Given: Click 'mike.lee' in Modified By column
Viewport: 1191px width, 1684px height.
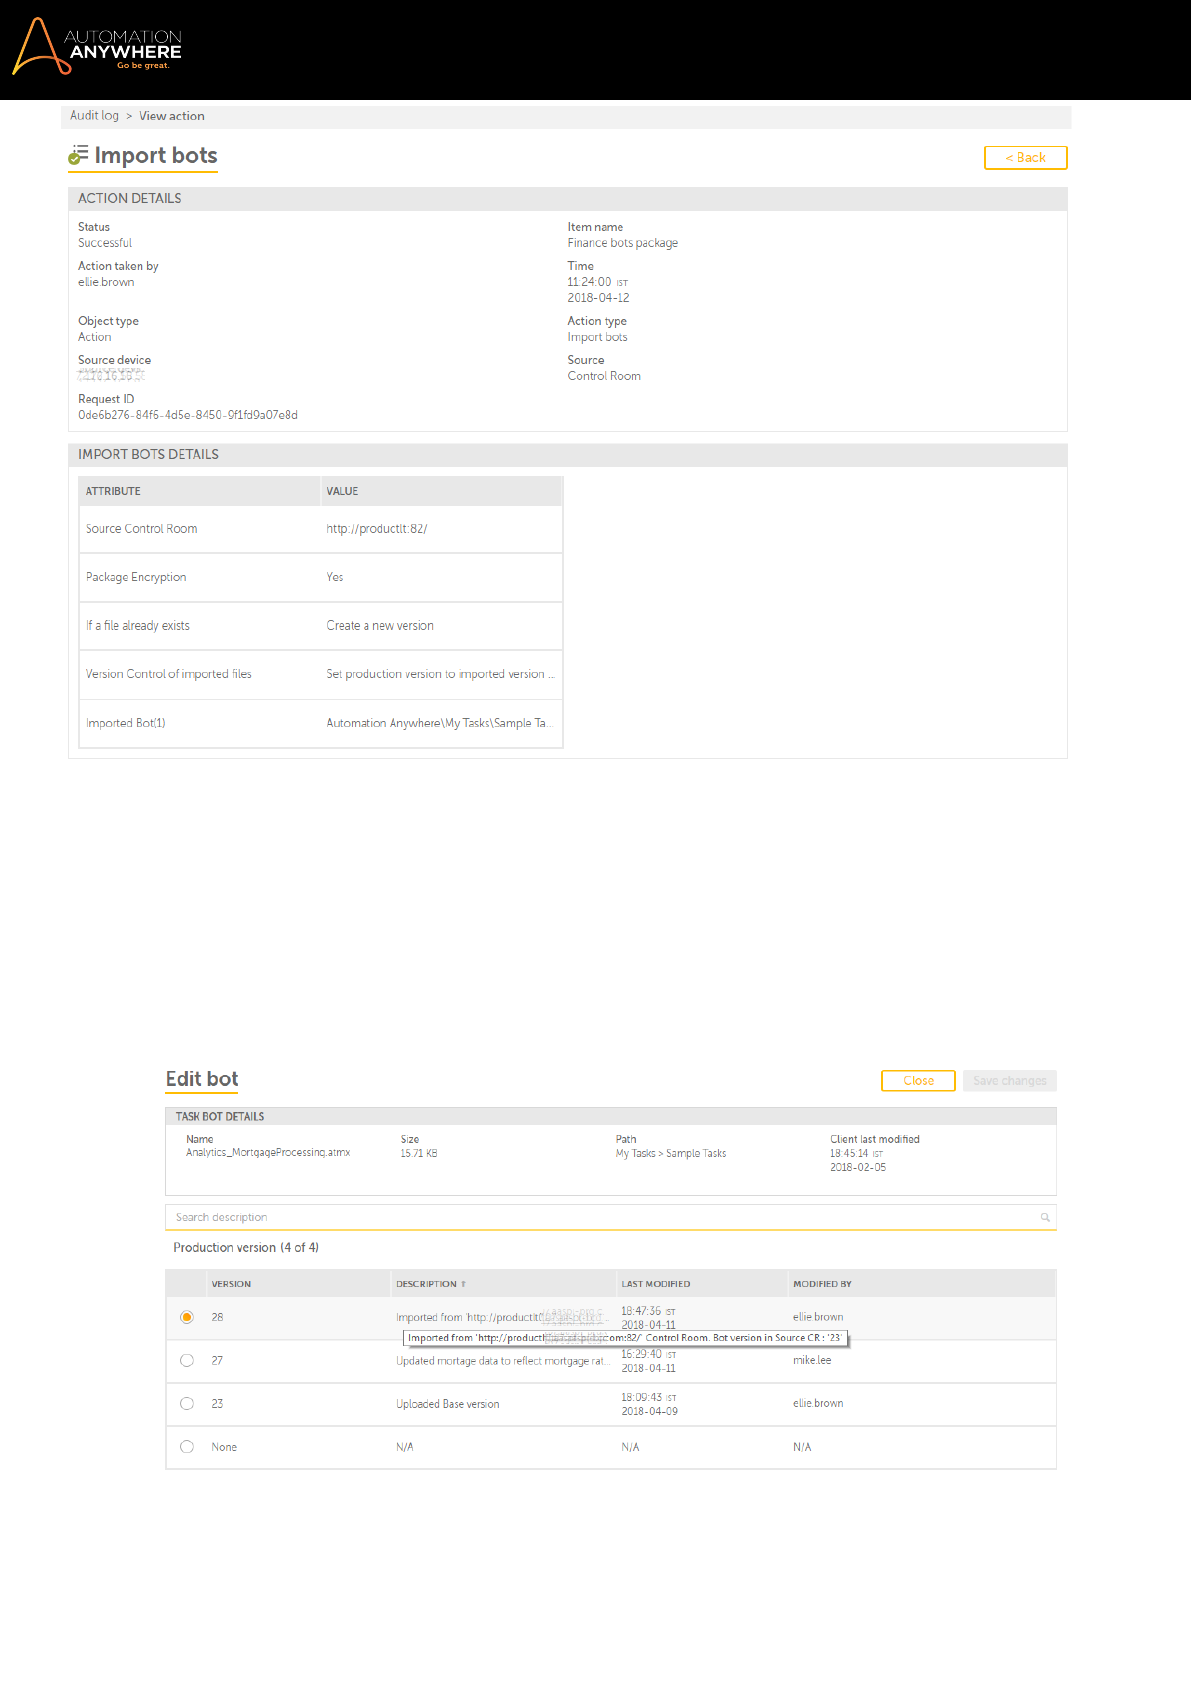Looking at the screenshot, I should coord(812,1360).
